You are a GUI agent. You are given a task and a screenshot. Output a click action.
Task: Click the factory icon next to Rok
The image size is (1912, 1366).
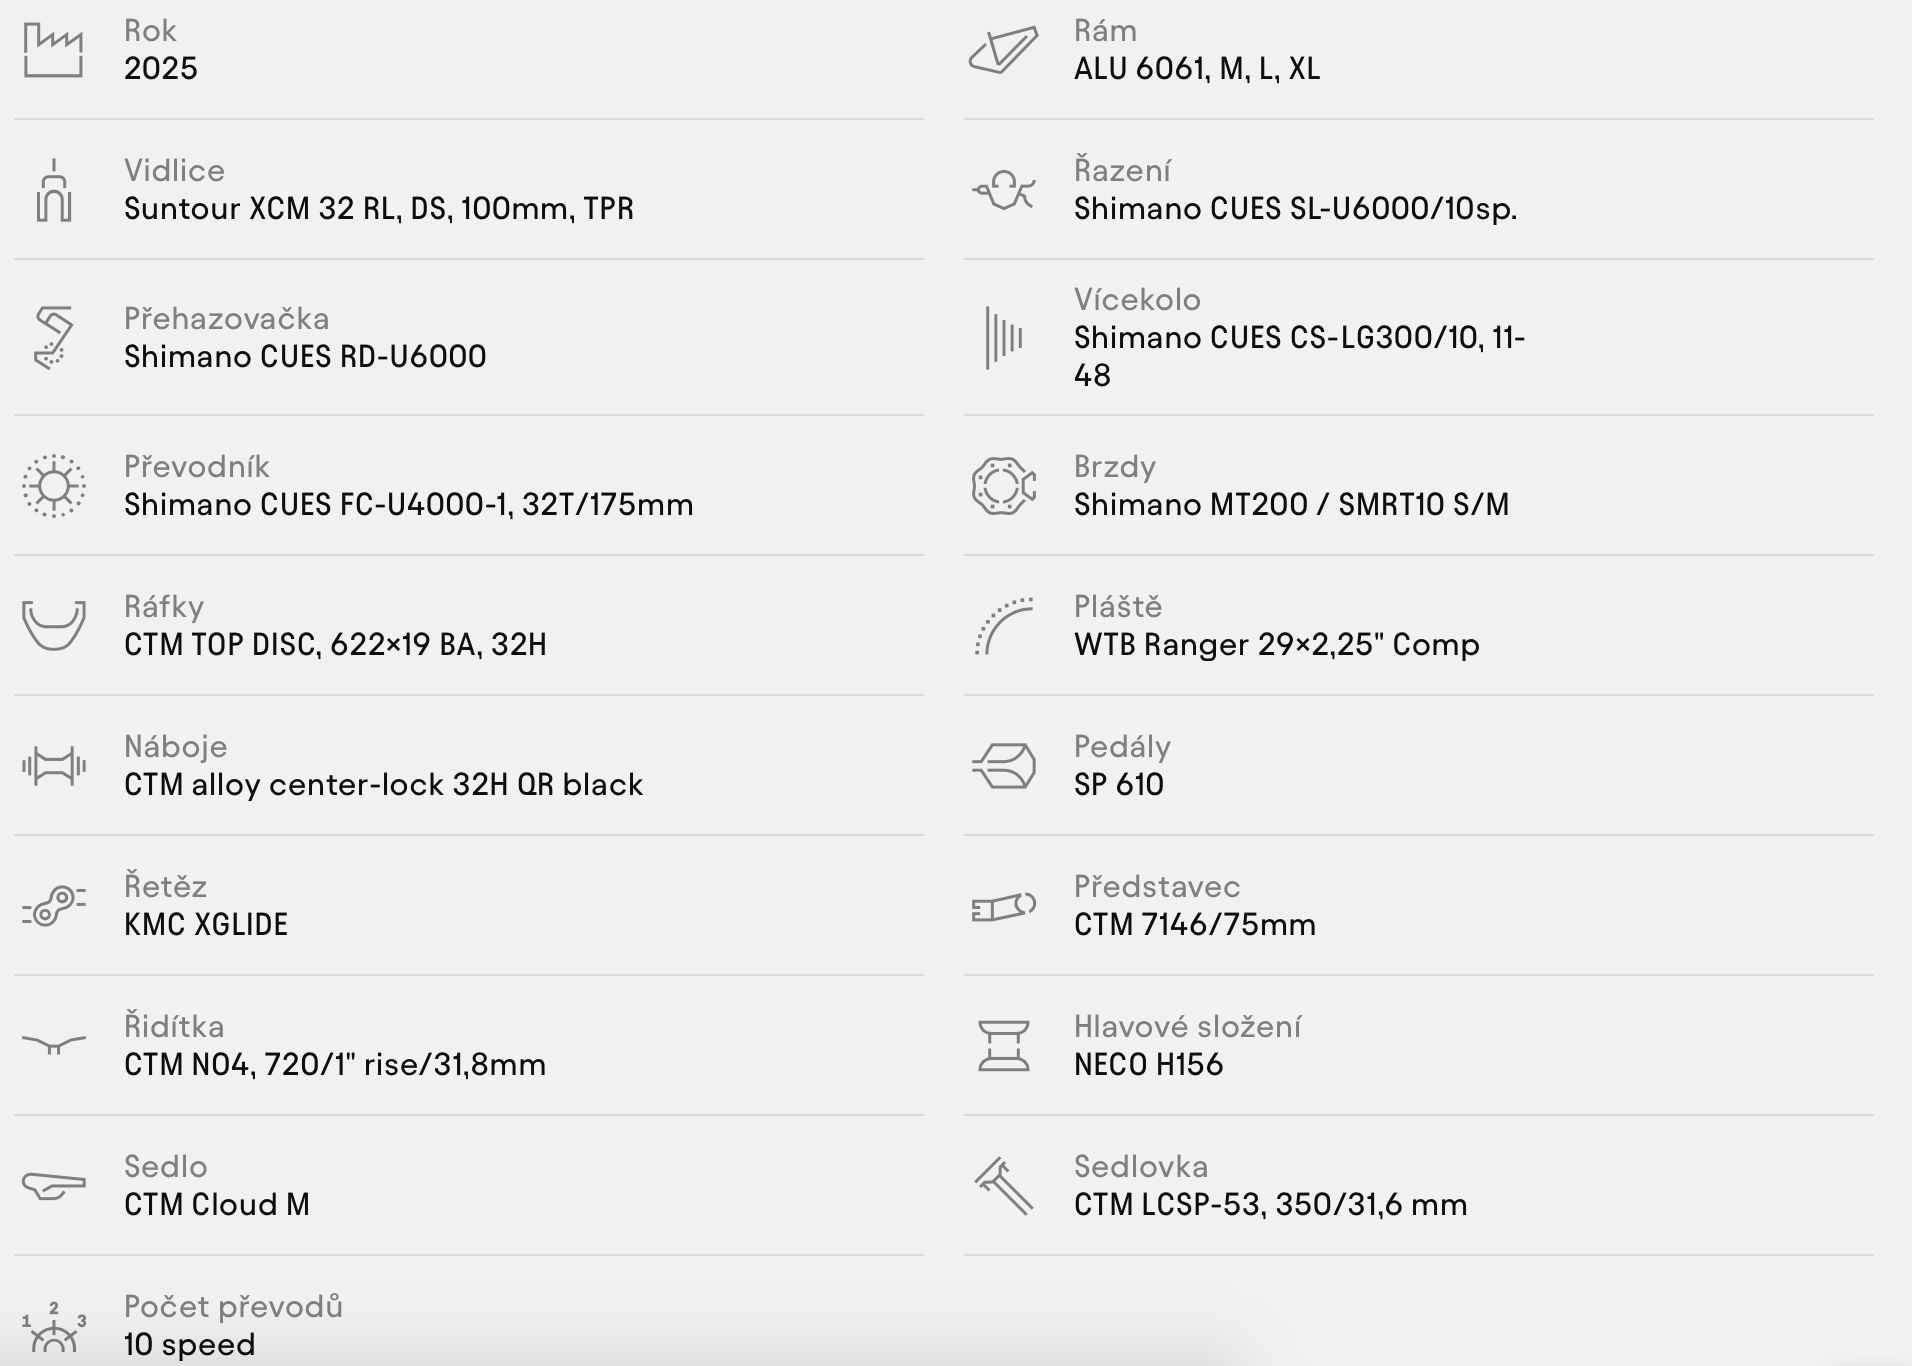[53, 50]
